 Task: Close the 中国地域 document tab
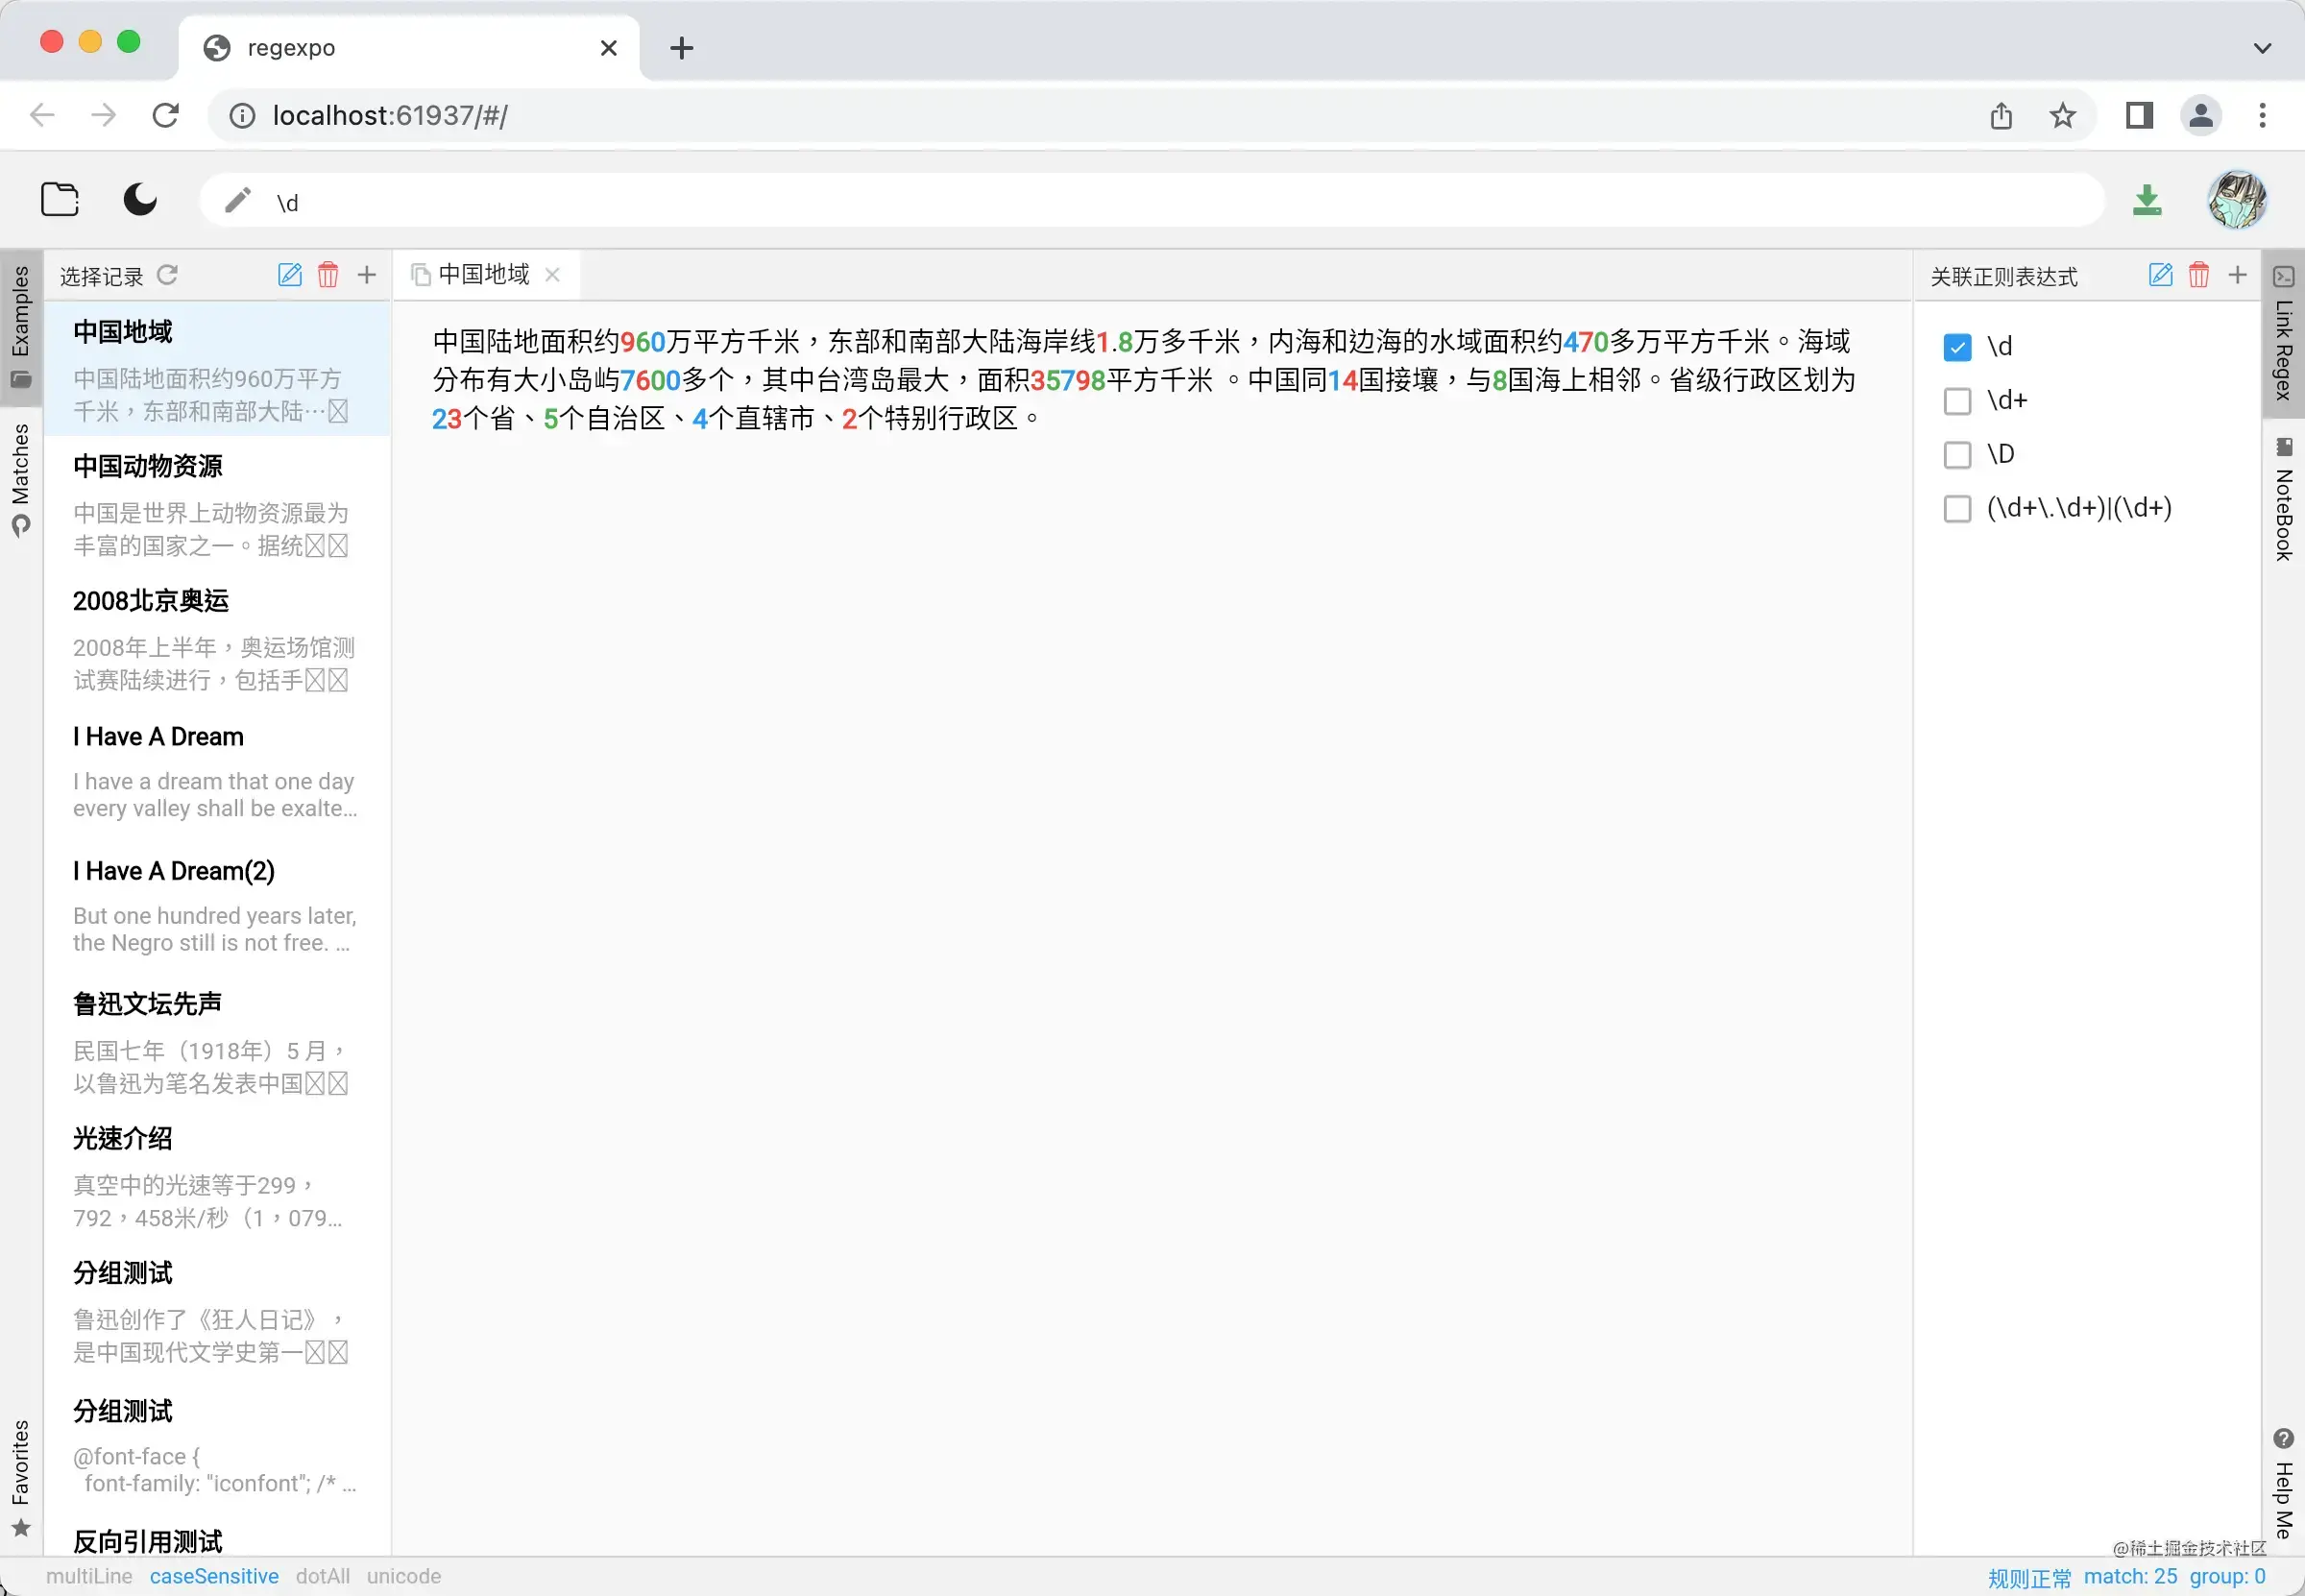pos(552,275)
